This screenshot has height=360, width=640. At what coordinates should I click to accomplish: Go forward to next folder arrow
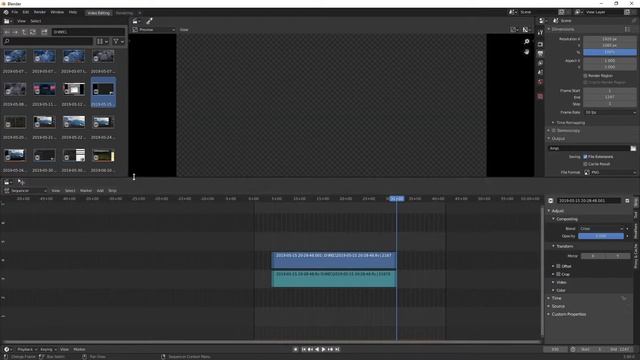click(x=15, y=32)
